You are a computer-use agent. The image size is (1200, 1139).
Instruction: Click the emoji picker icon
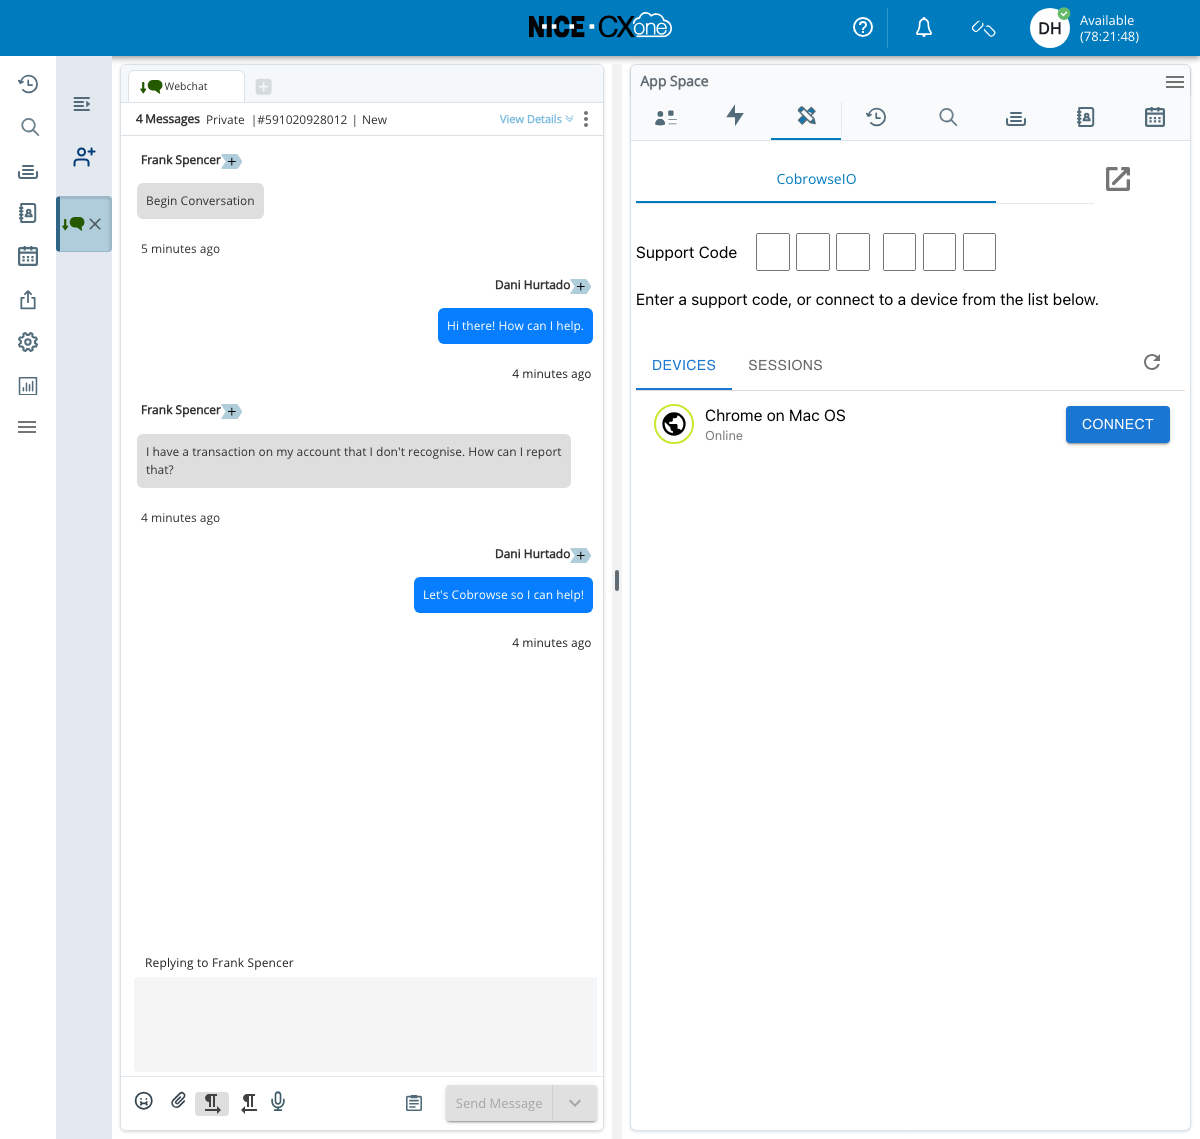[144, 1101]
